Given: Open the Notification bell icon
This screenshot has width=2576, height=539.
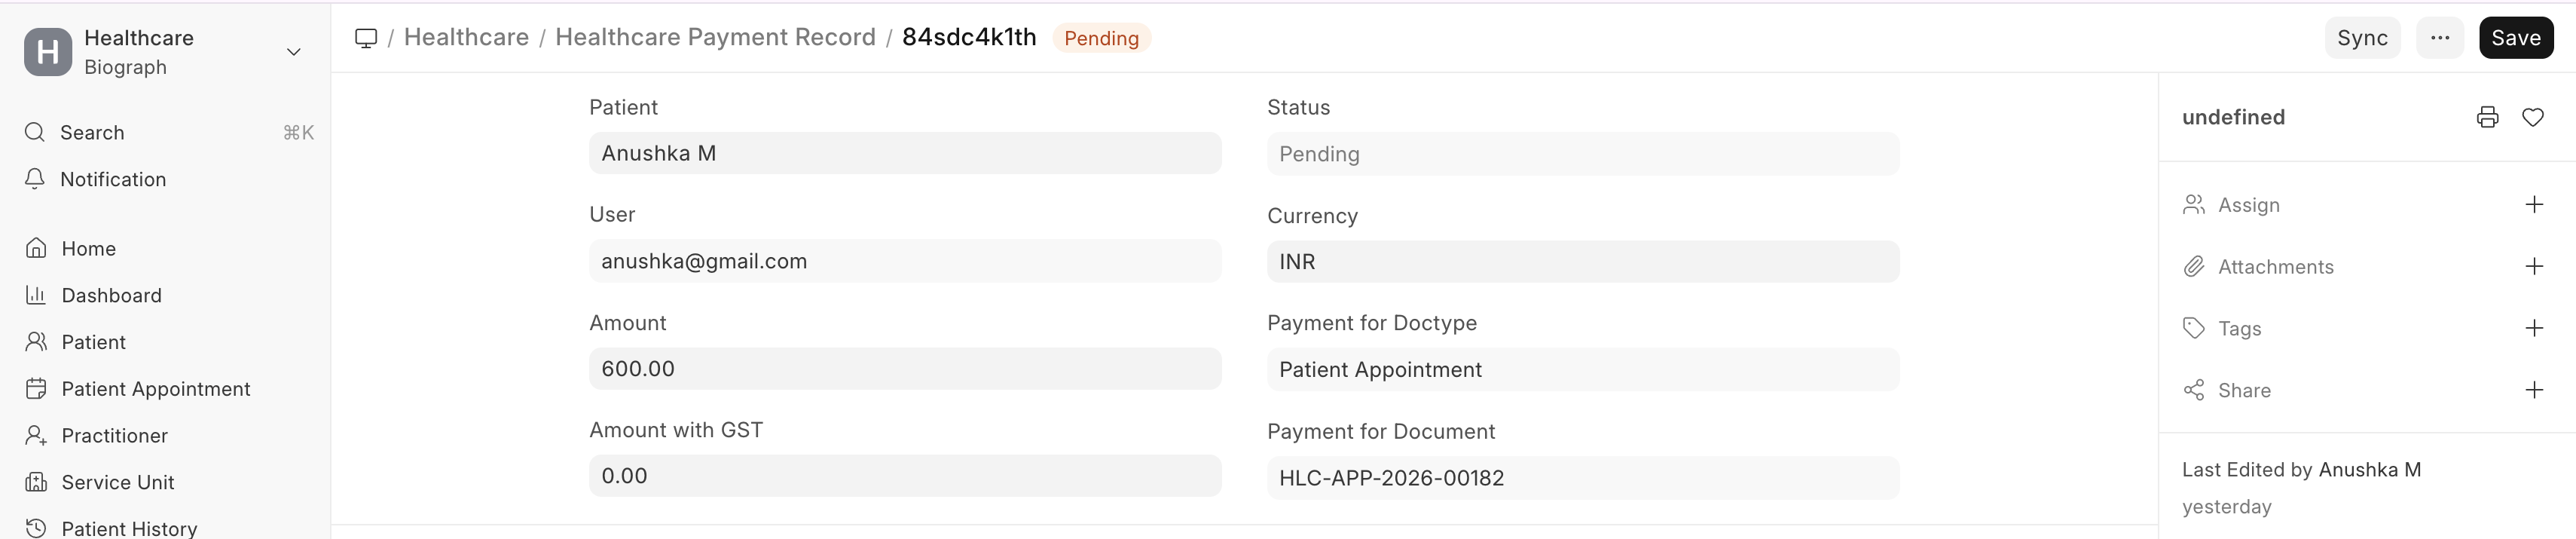Looking at the screenshot, I should click(34, 179).
